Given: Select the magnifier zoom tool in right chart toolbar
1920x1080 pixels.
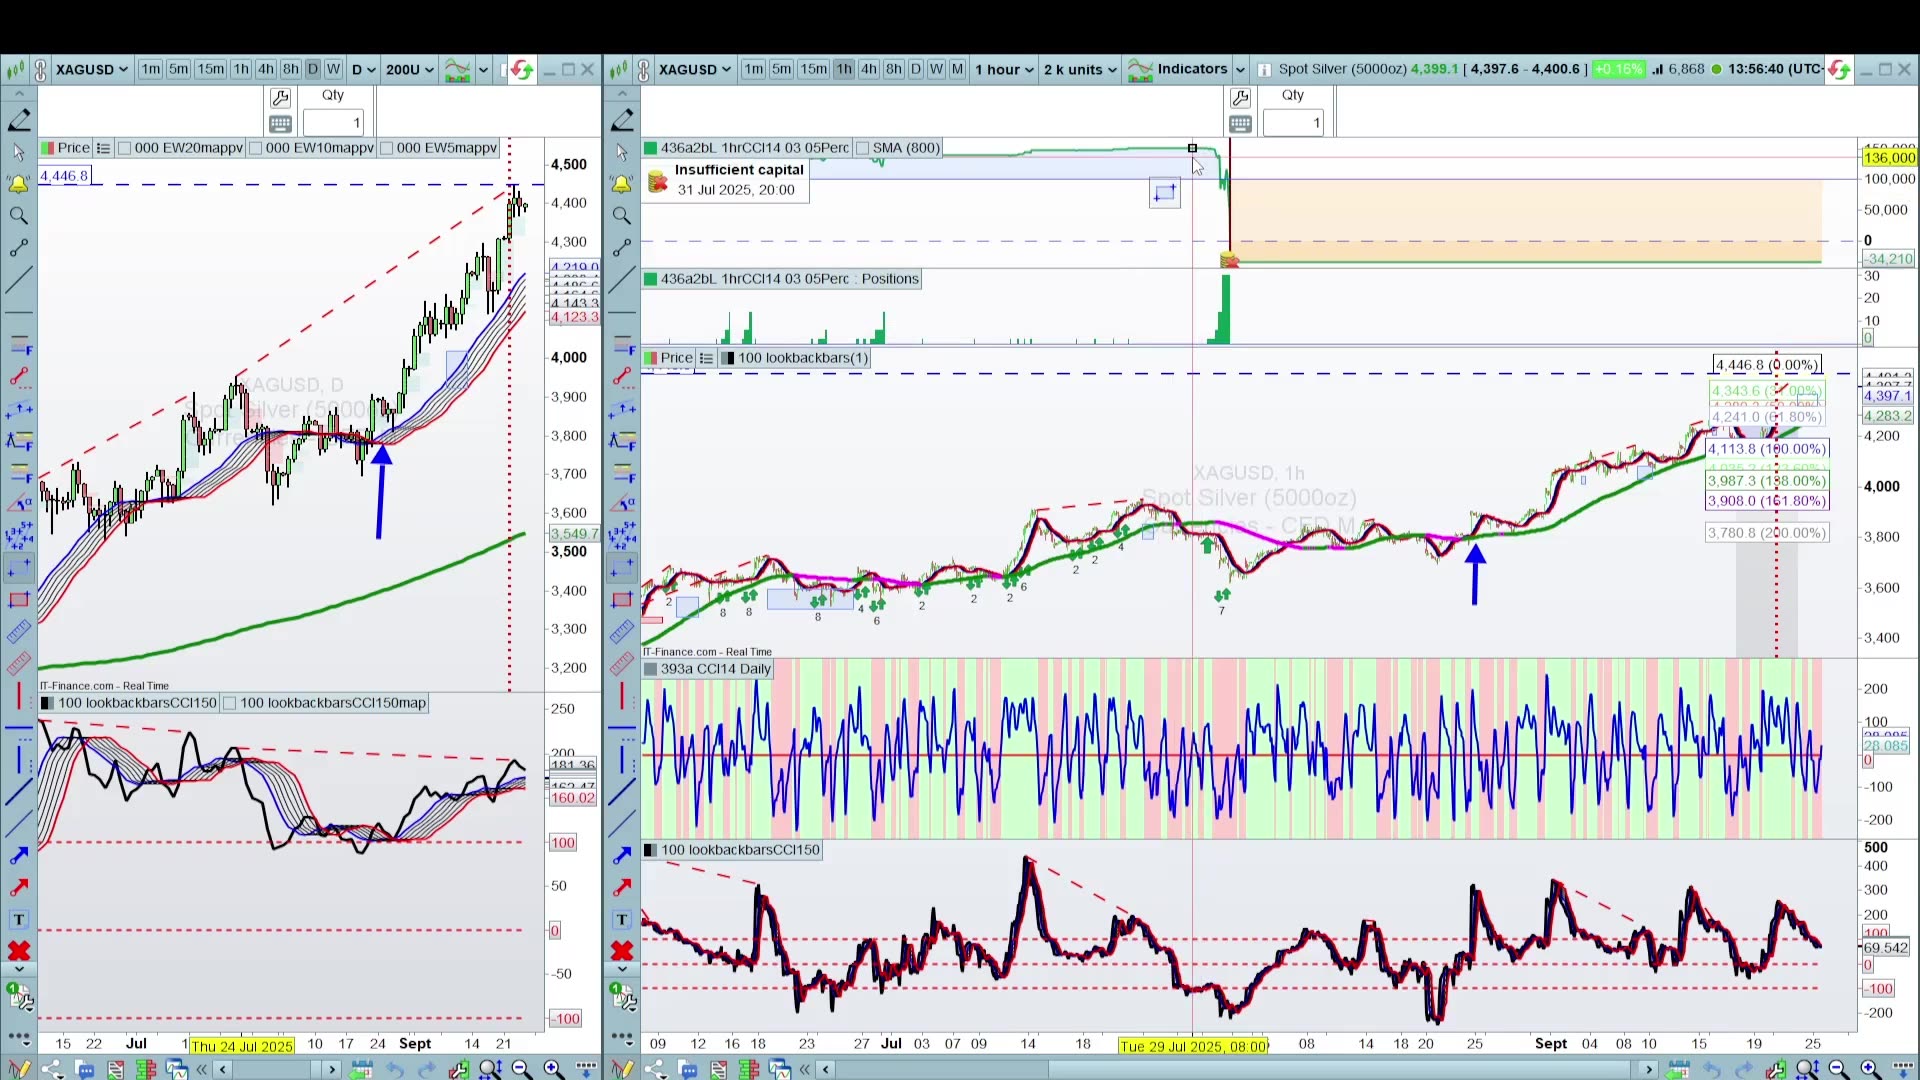Looking at the screenshot, I should (x=621, y=215).
